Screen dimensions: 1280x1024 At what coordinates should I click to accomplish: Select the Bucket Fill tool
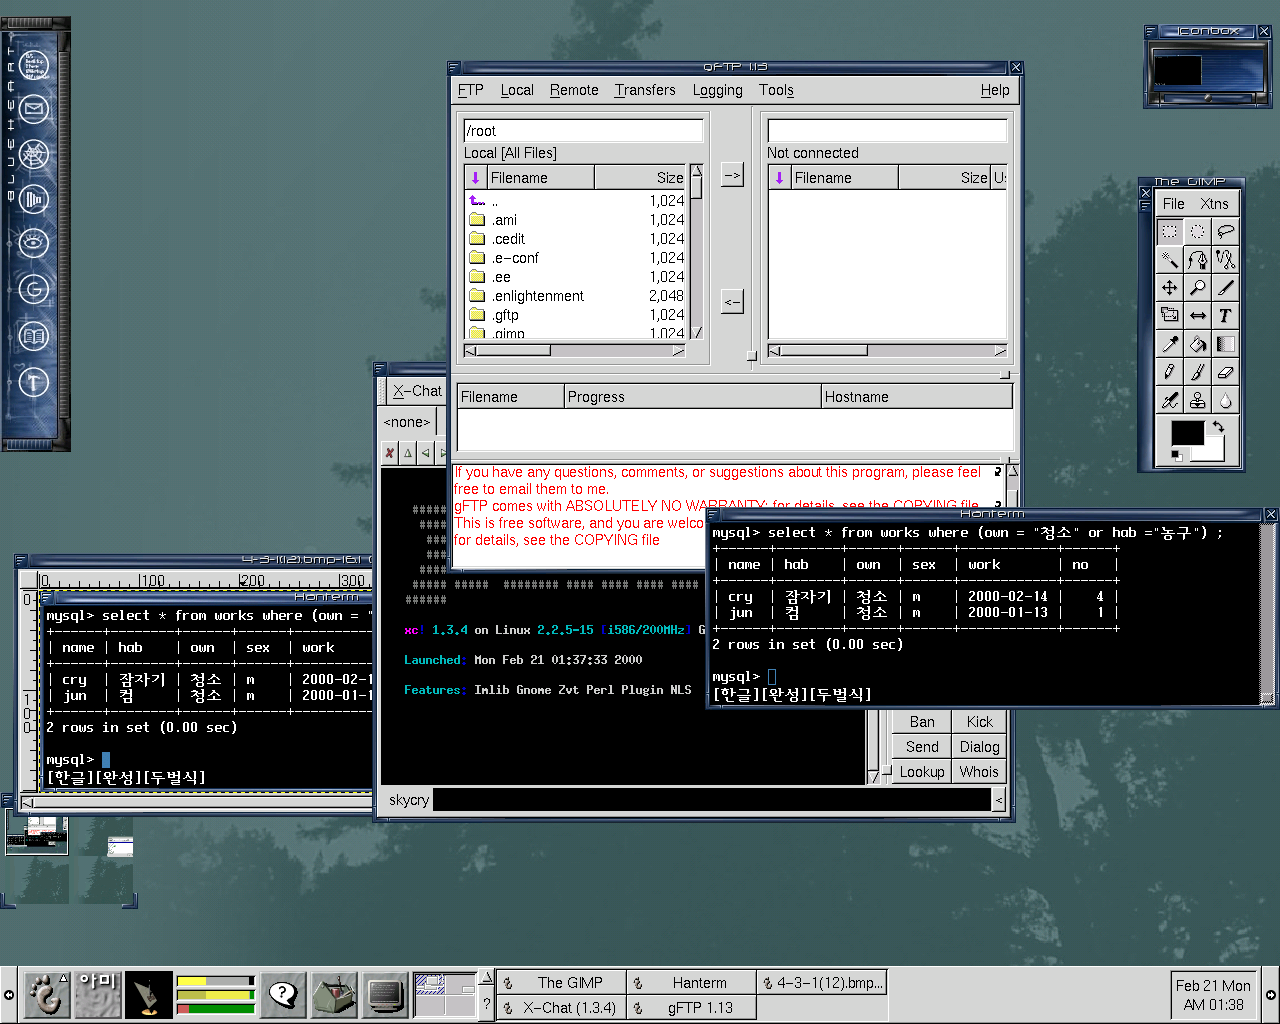[x=1197, y=344]
